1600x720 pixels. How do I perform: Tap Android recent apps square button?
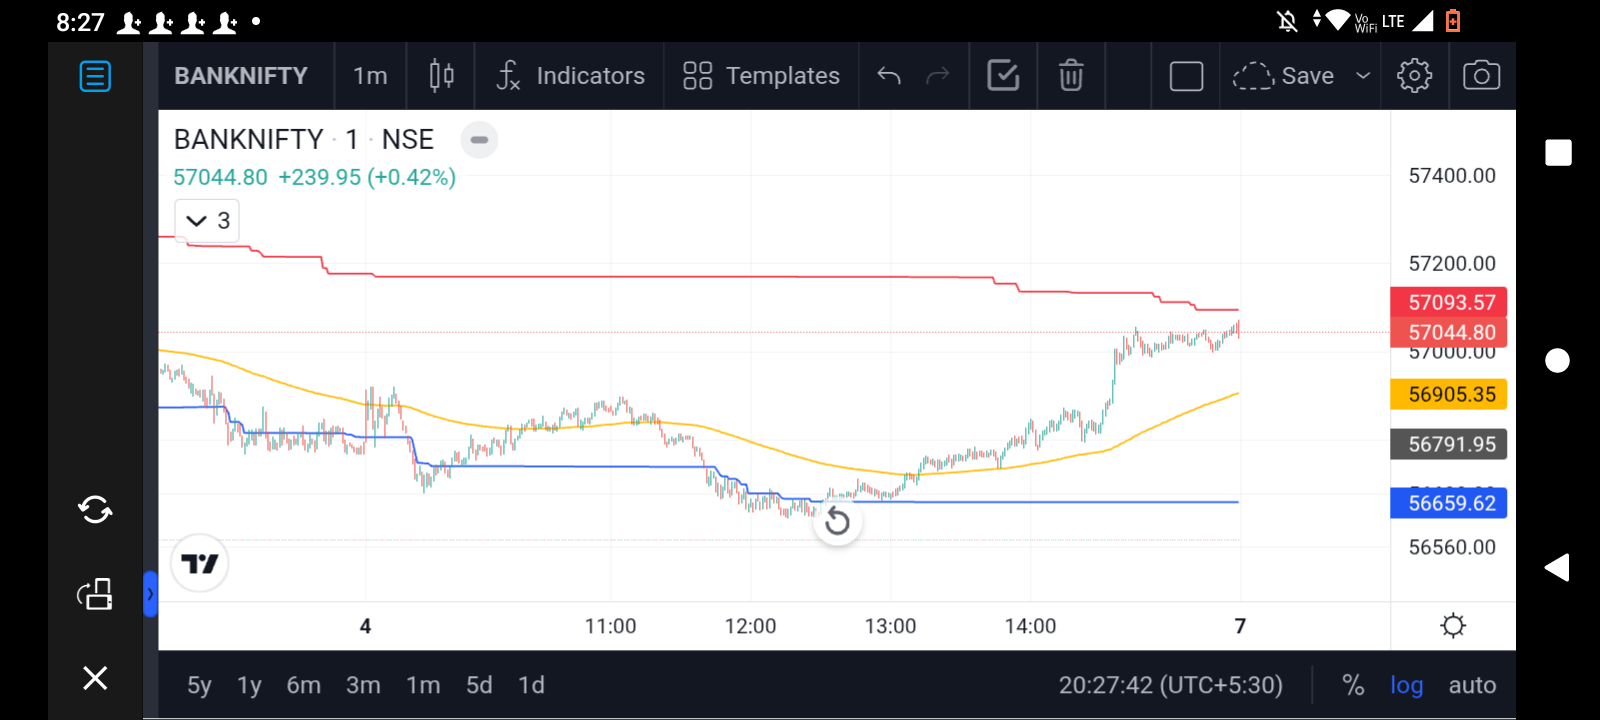[x=1558, y=152]
